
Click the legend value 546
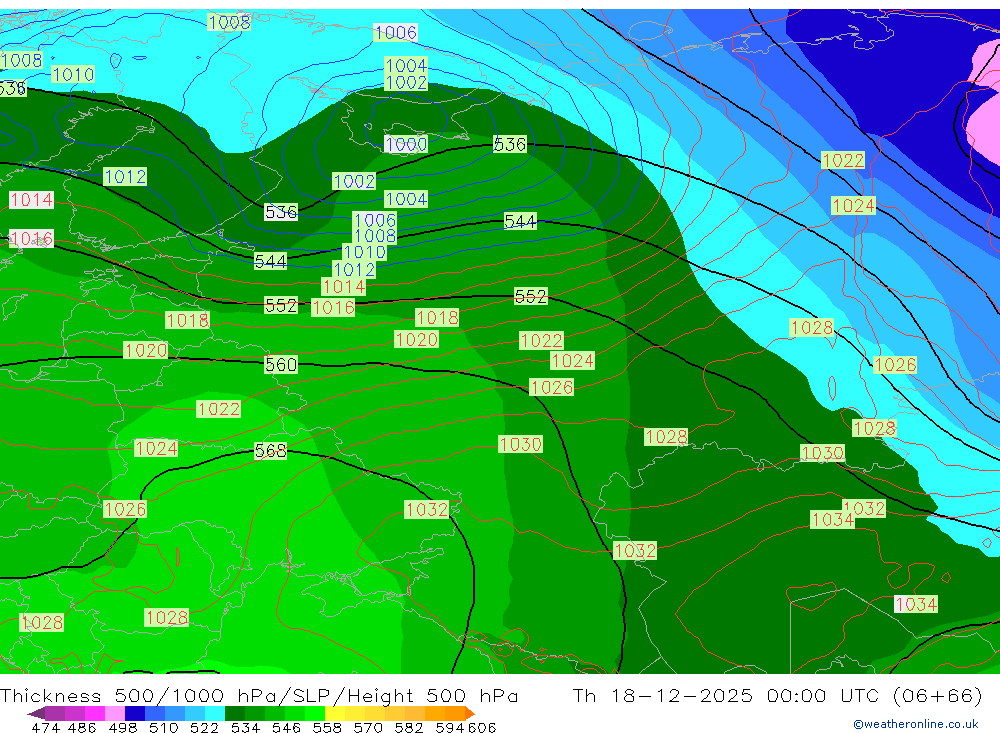(x=286, y=727)
